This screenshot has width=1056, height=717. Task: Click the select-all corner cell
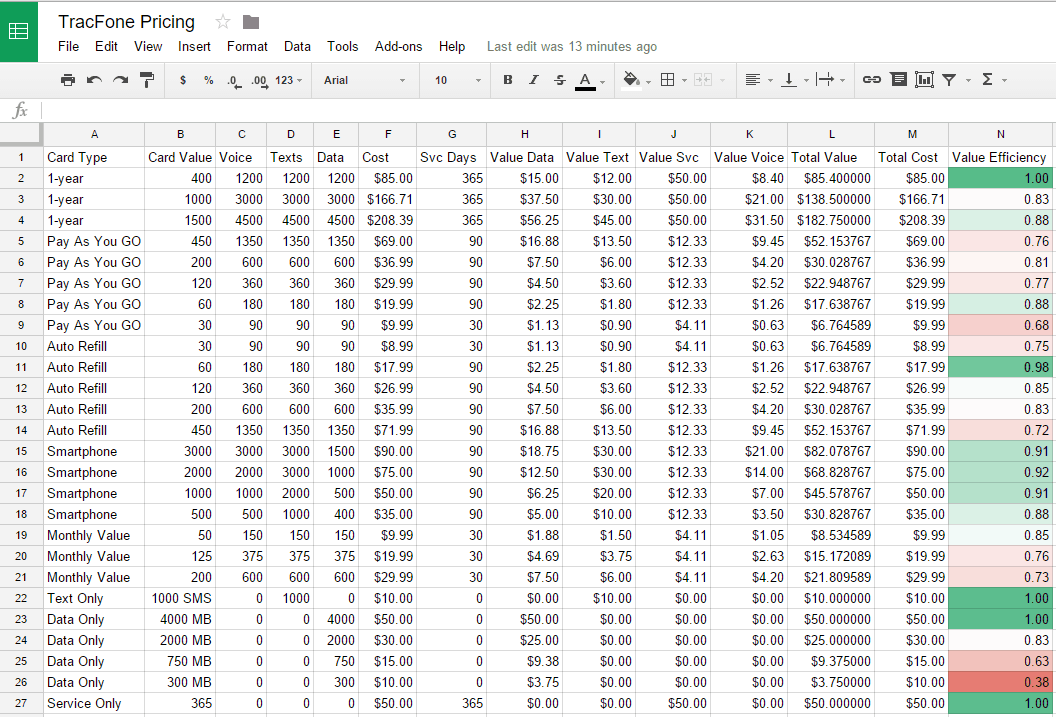pos(21,134)
